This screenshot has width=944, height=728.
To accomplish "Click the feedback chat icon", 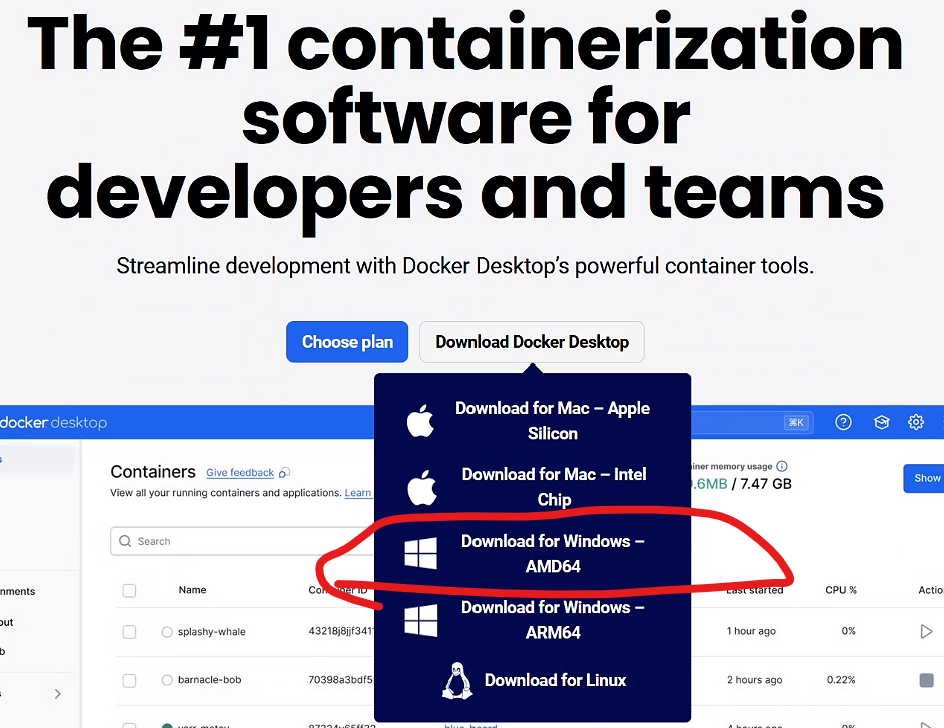I will click(x=284, y=473).
